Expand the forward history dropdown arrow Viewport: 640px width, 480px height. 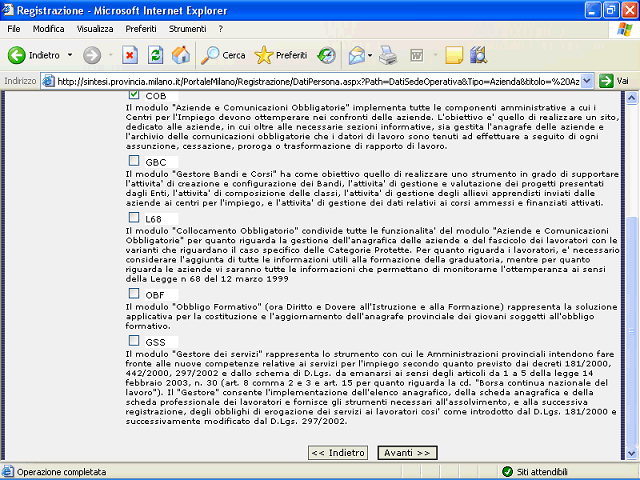pos(111,55)
